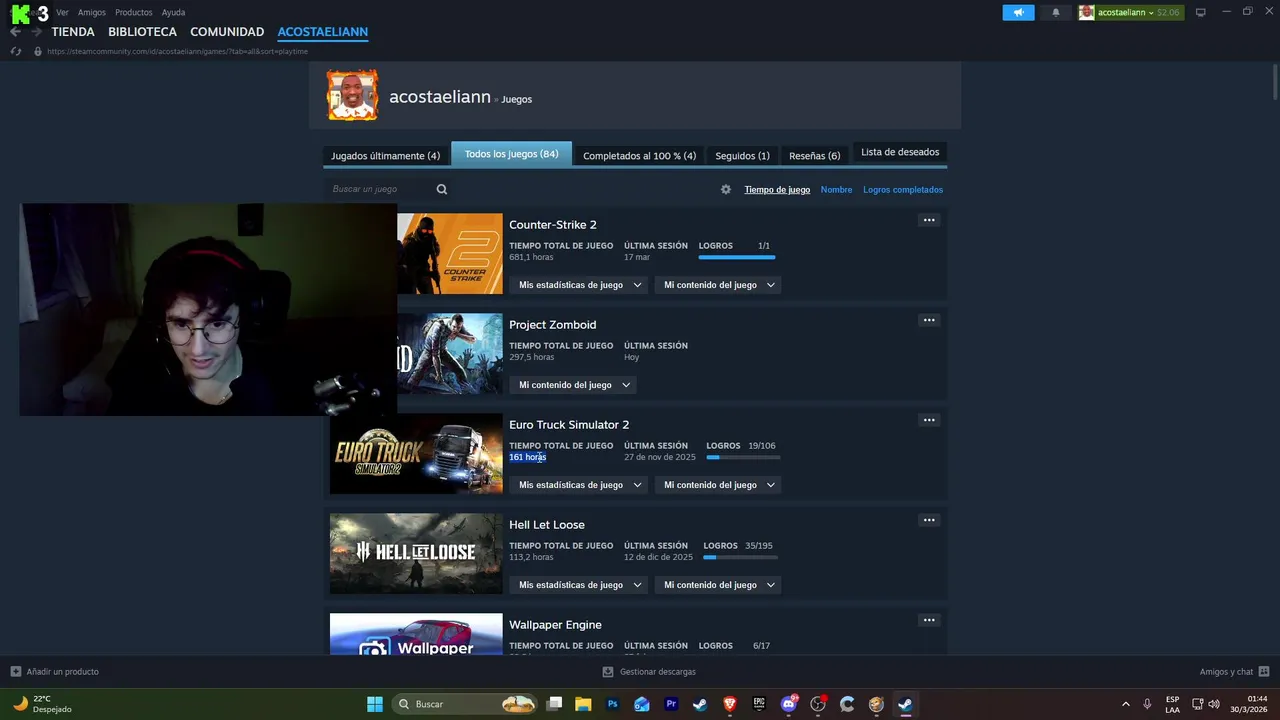Open File Explorer from the taskbar

(583, 704)
